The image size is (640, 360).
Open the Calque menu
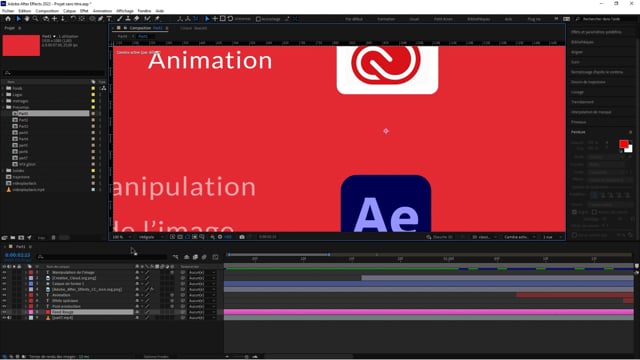69,11
